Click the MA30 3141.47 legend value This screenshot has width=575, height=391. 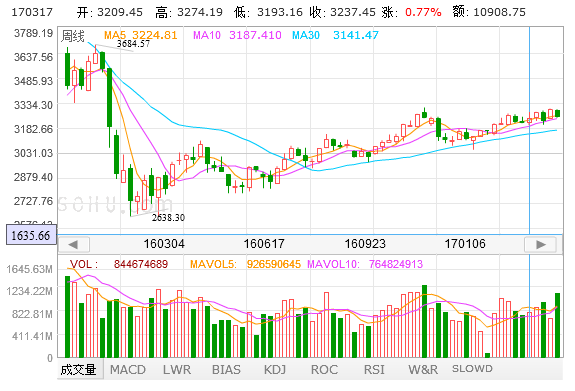click(x=335, y=35)
